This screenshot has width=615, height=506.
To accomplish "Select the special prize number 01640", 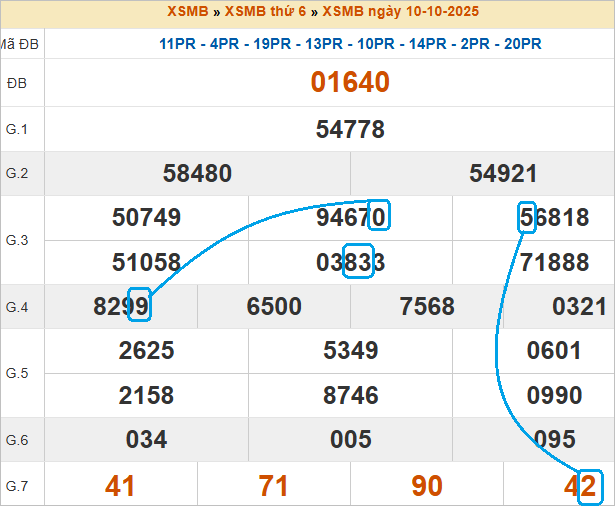I will pos(349,82).
